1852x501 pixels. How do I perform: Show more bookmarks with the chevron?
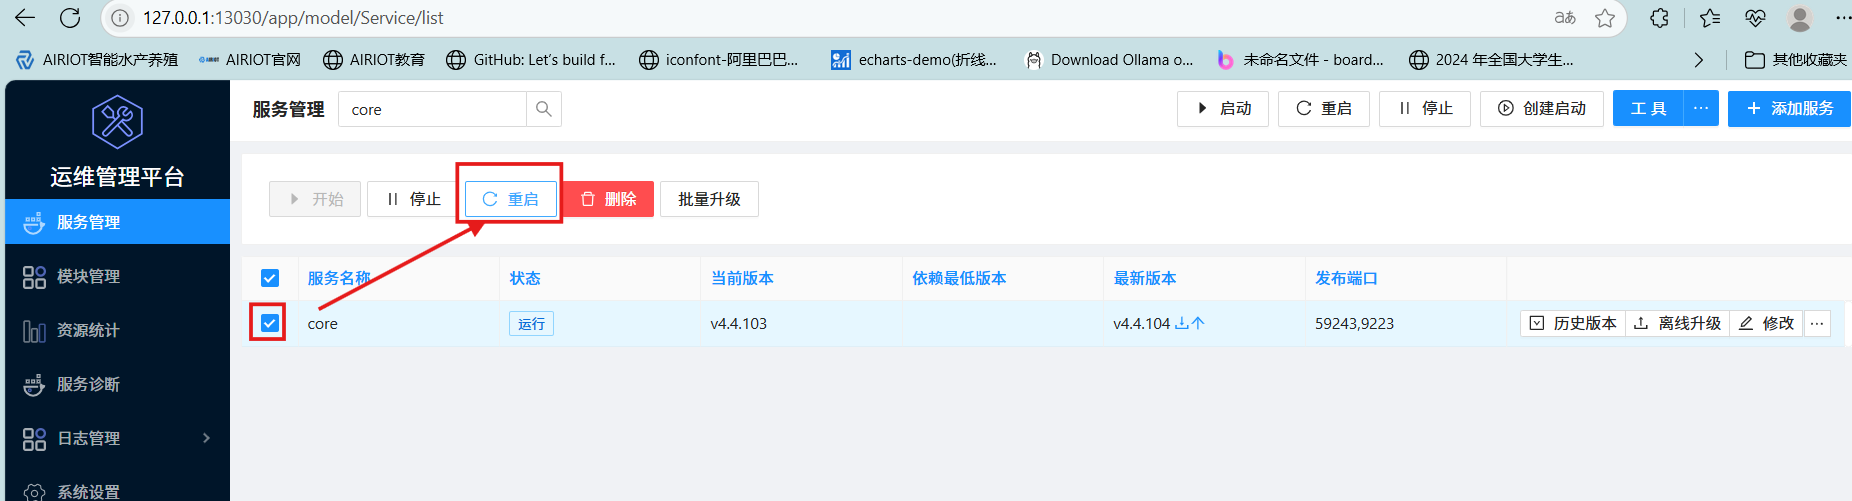1698,60
